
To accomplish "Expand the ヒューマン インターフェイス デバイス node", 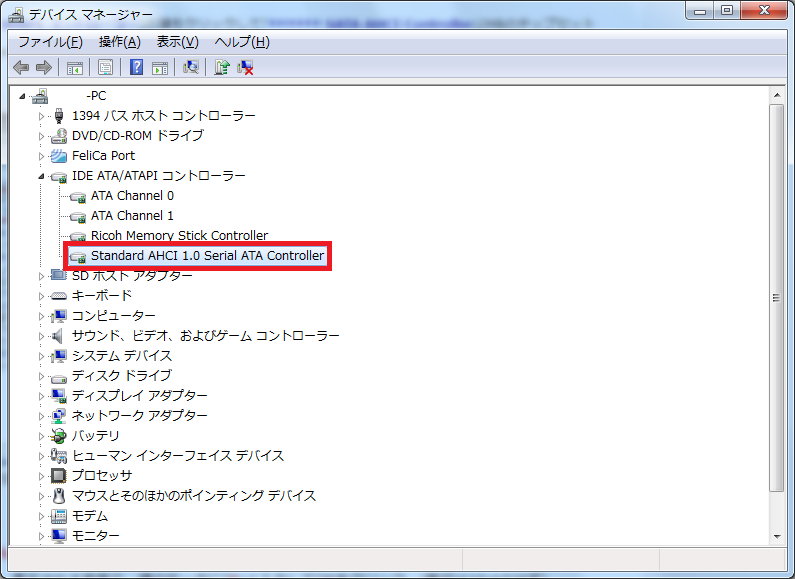I will tap(42, 456).
